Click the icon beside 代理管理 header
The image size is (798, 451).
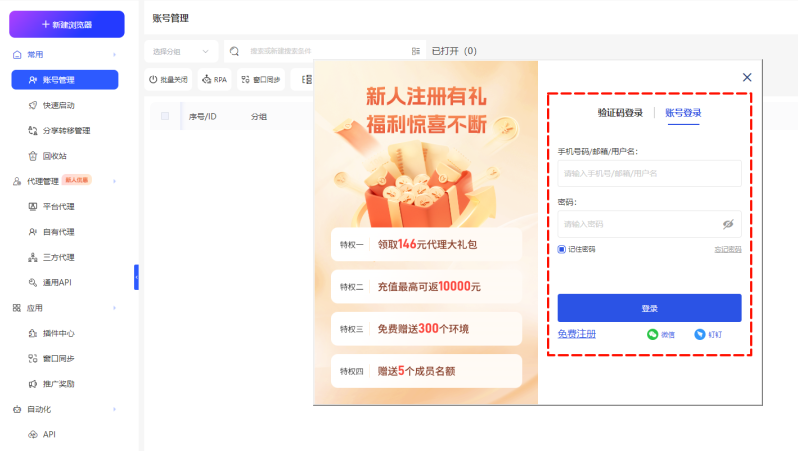click(17, 181)
